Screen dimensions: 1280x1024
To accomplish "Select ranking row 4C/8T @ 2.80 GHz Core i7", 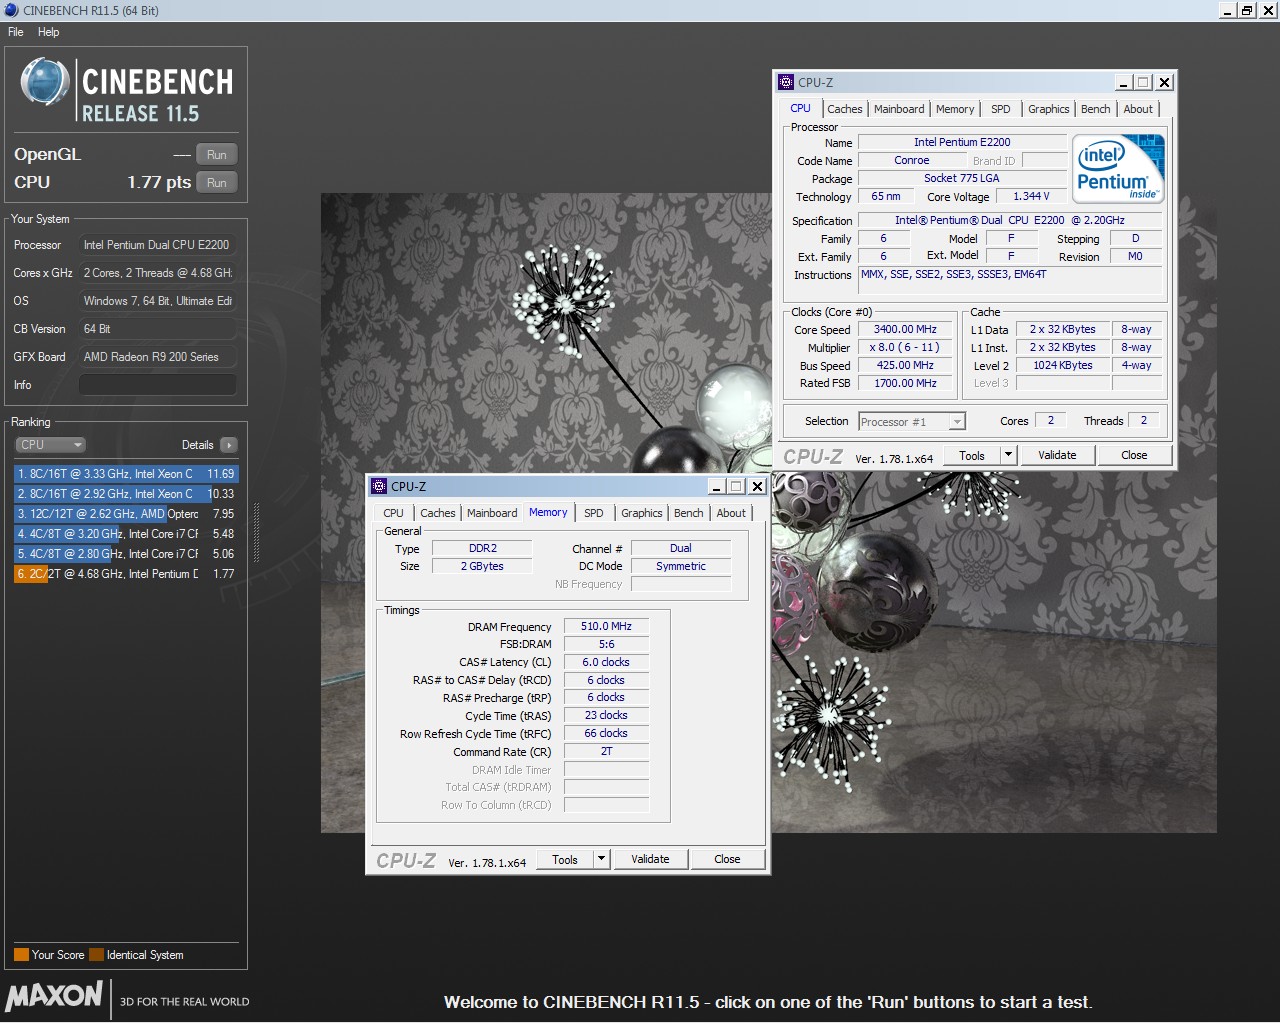I will (126, 554).
